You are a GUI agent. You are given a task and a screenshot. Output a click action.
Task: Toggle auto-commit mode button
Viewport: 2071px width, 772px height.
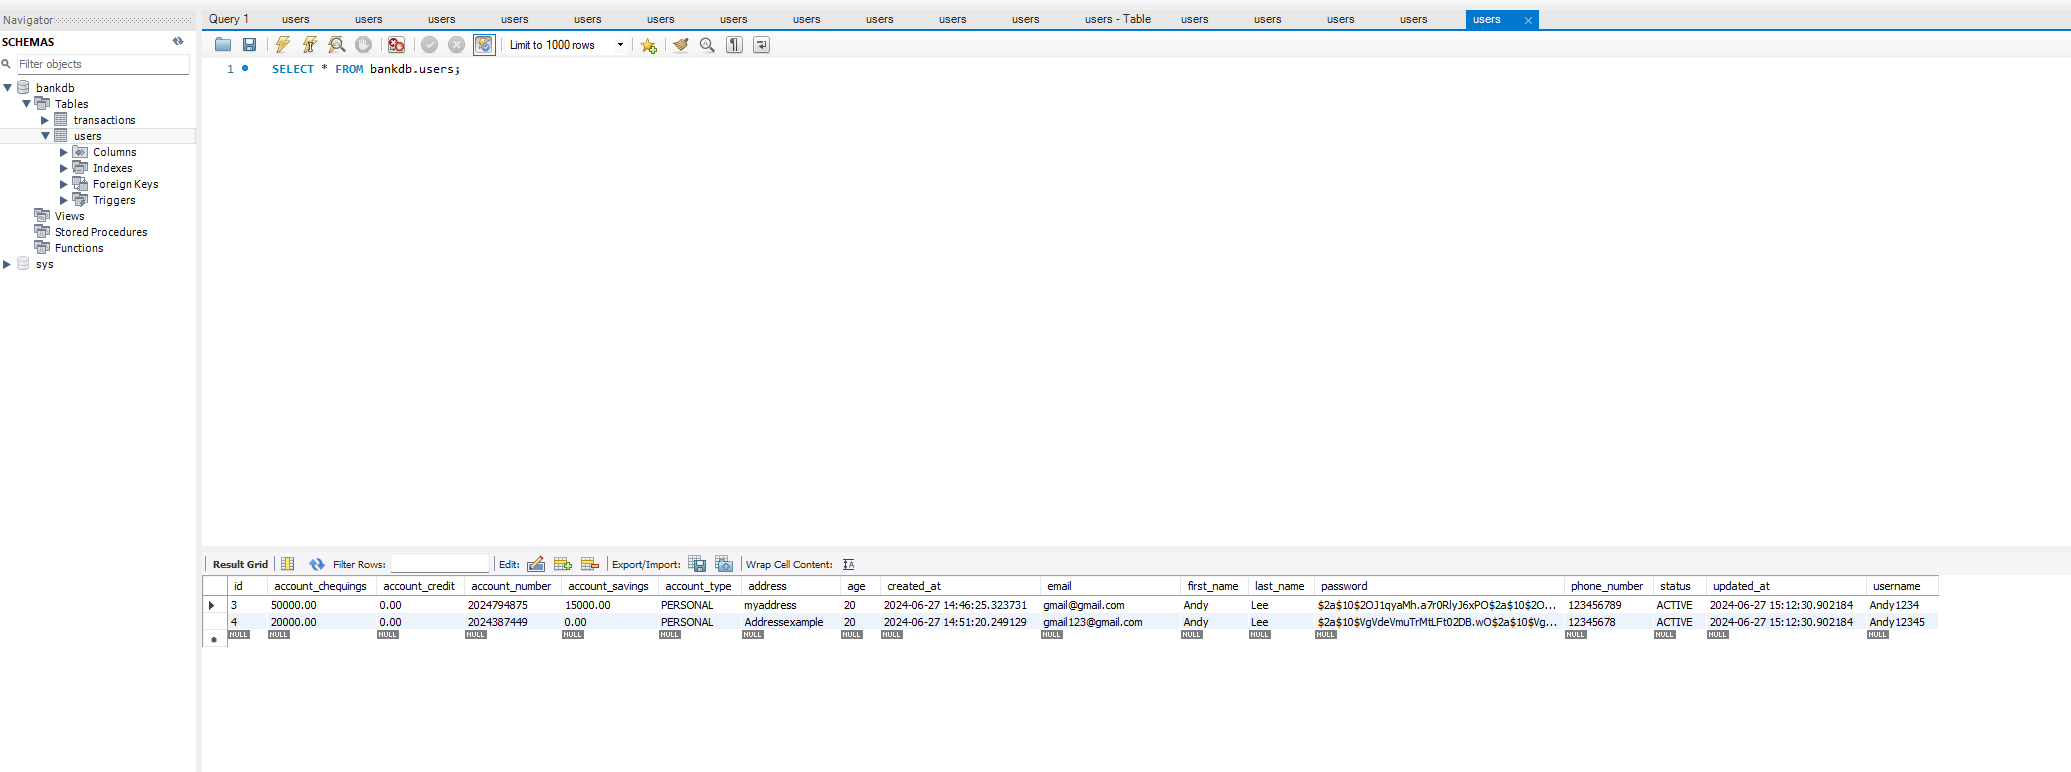click(x=484, y=45)
